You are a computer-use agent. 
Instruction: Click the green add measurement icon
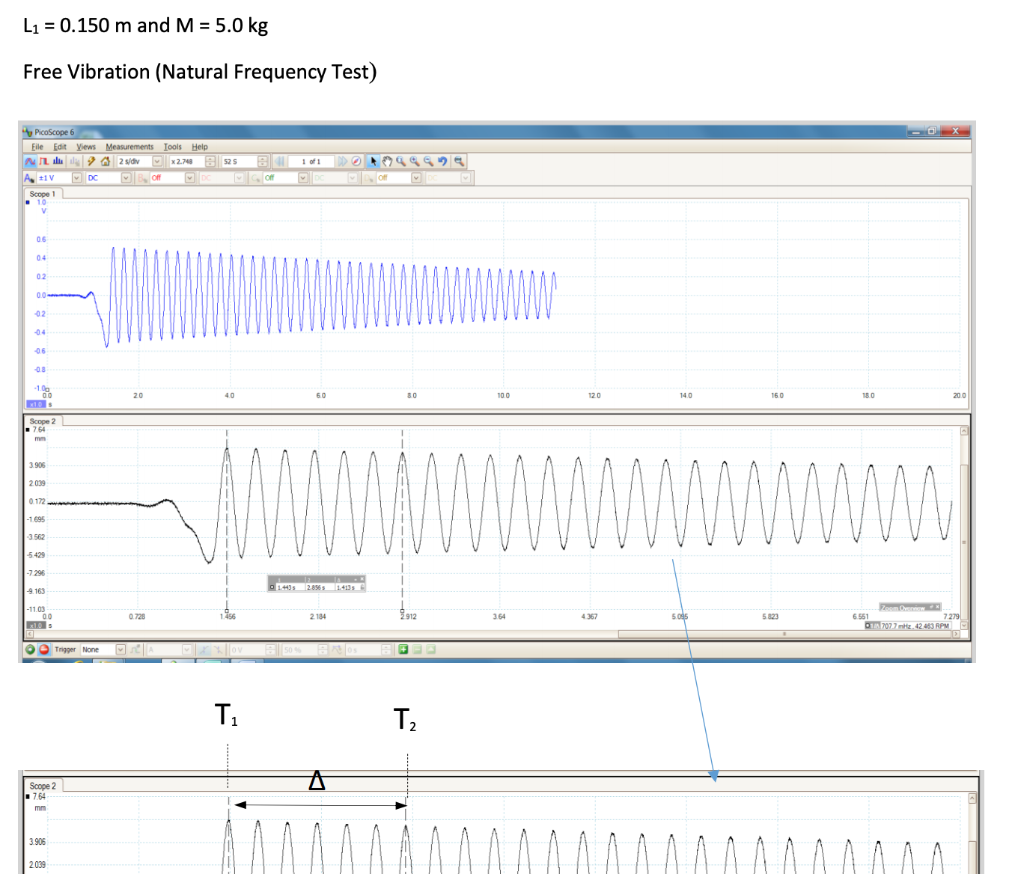[401, 650]
